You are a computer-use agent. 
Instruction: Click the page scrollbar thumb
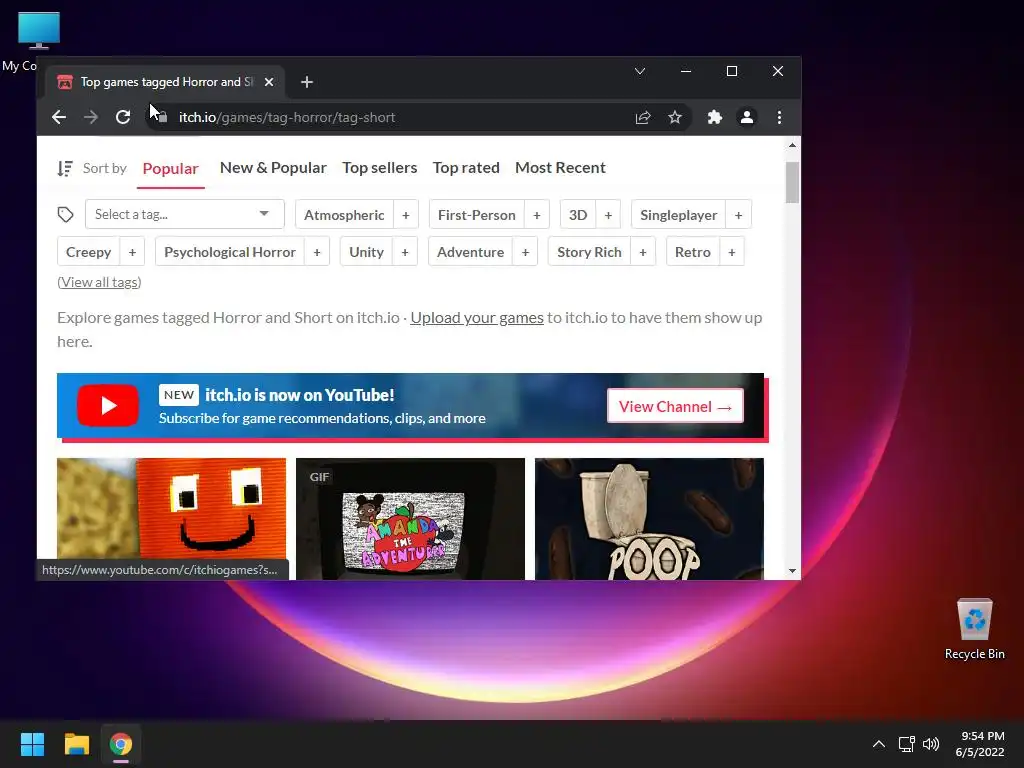(792, 182)
